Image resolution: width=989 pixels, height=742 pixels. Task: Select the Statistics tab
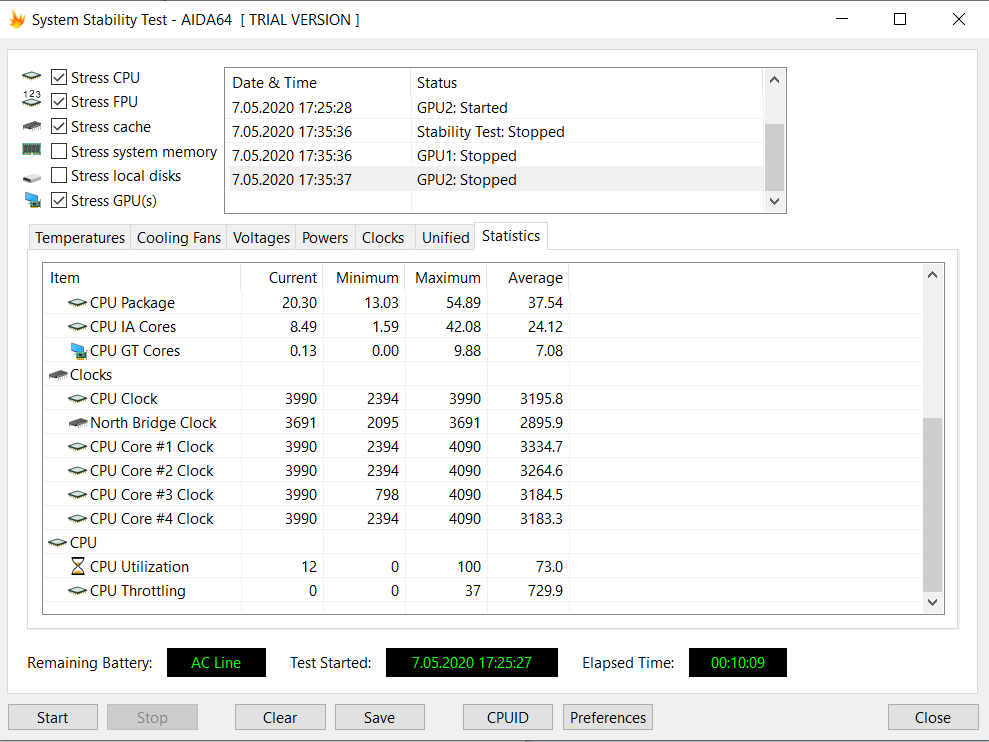point(511,236)
